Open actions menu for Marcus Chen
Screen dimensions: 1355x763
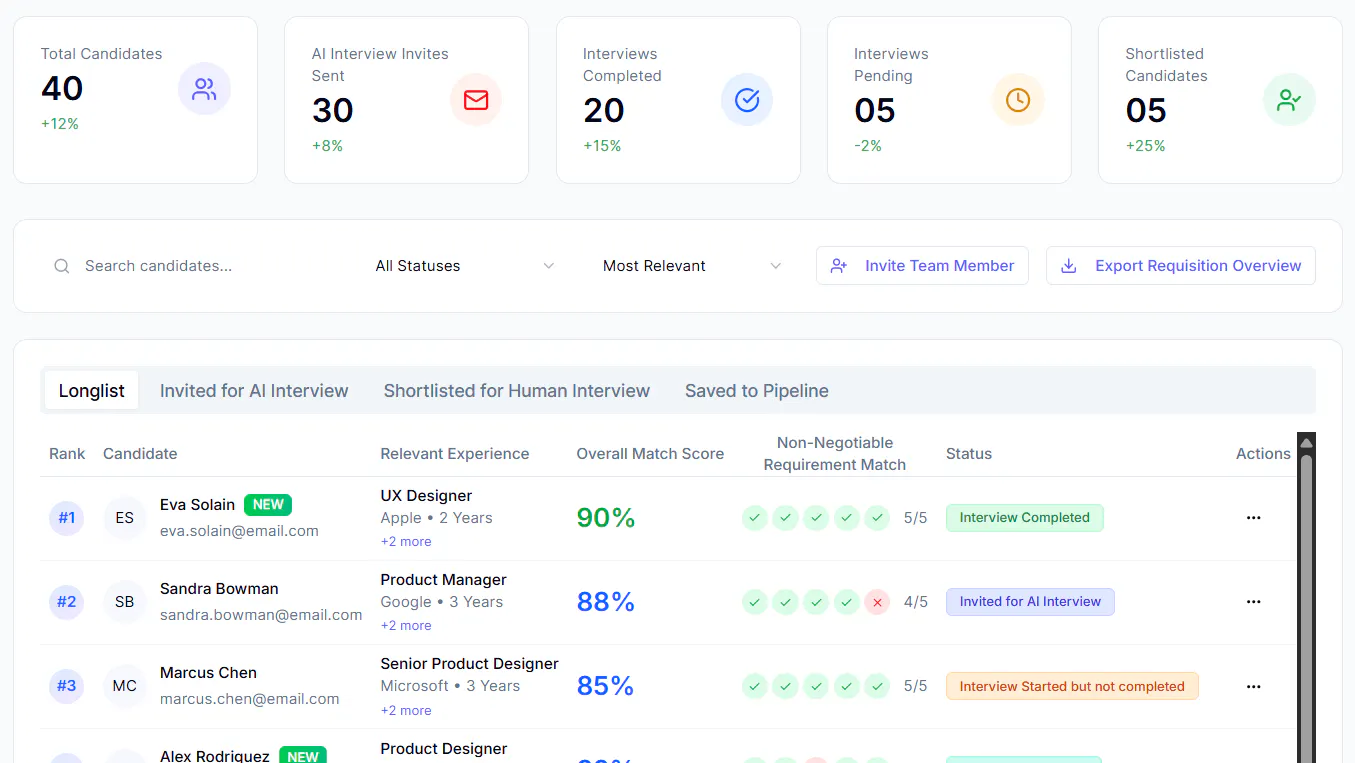click(x=1253, y=687)
